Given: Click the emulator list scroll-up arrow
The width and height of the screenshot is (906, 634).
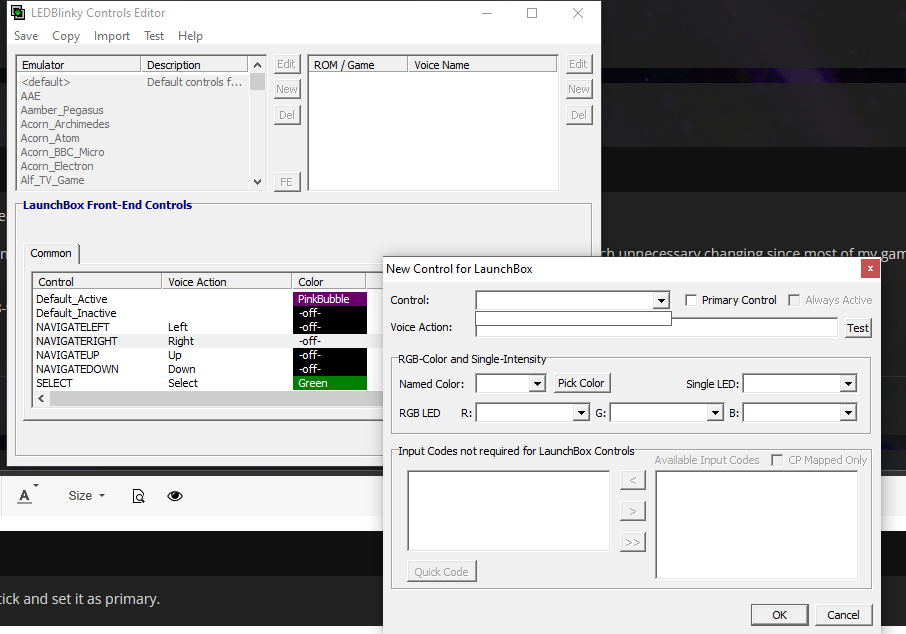Looking at the screenshot, I should click(x=258, y=65).
